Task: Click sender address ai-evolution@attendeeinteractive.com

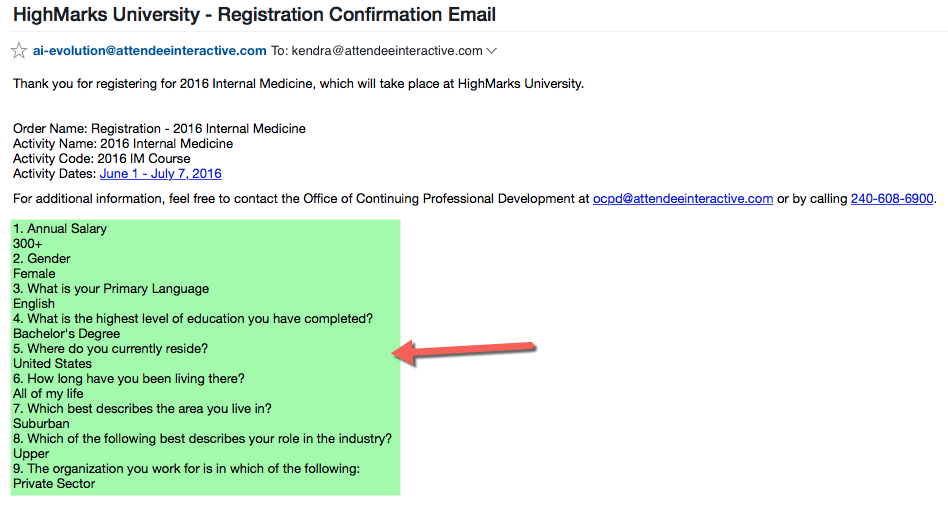Action: point(150,51)
